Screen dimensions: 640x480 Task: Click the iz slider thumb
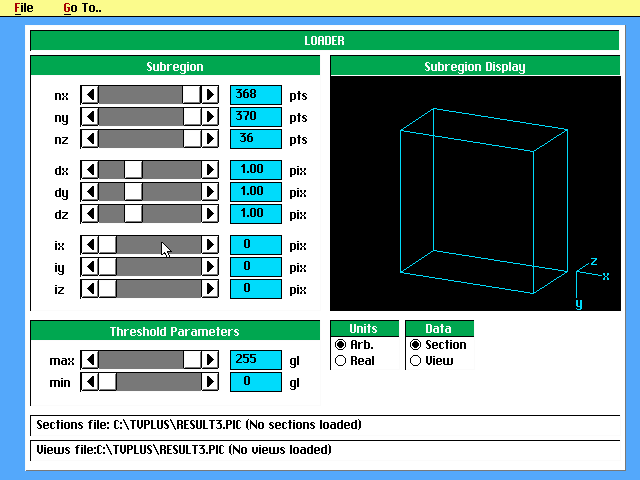coord(108,289)
